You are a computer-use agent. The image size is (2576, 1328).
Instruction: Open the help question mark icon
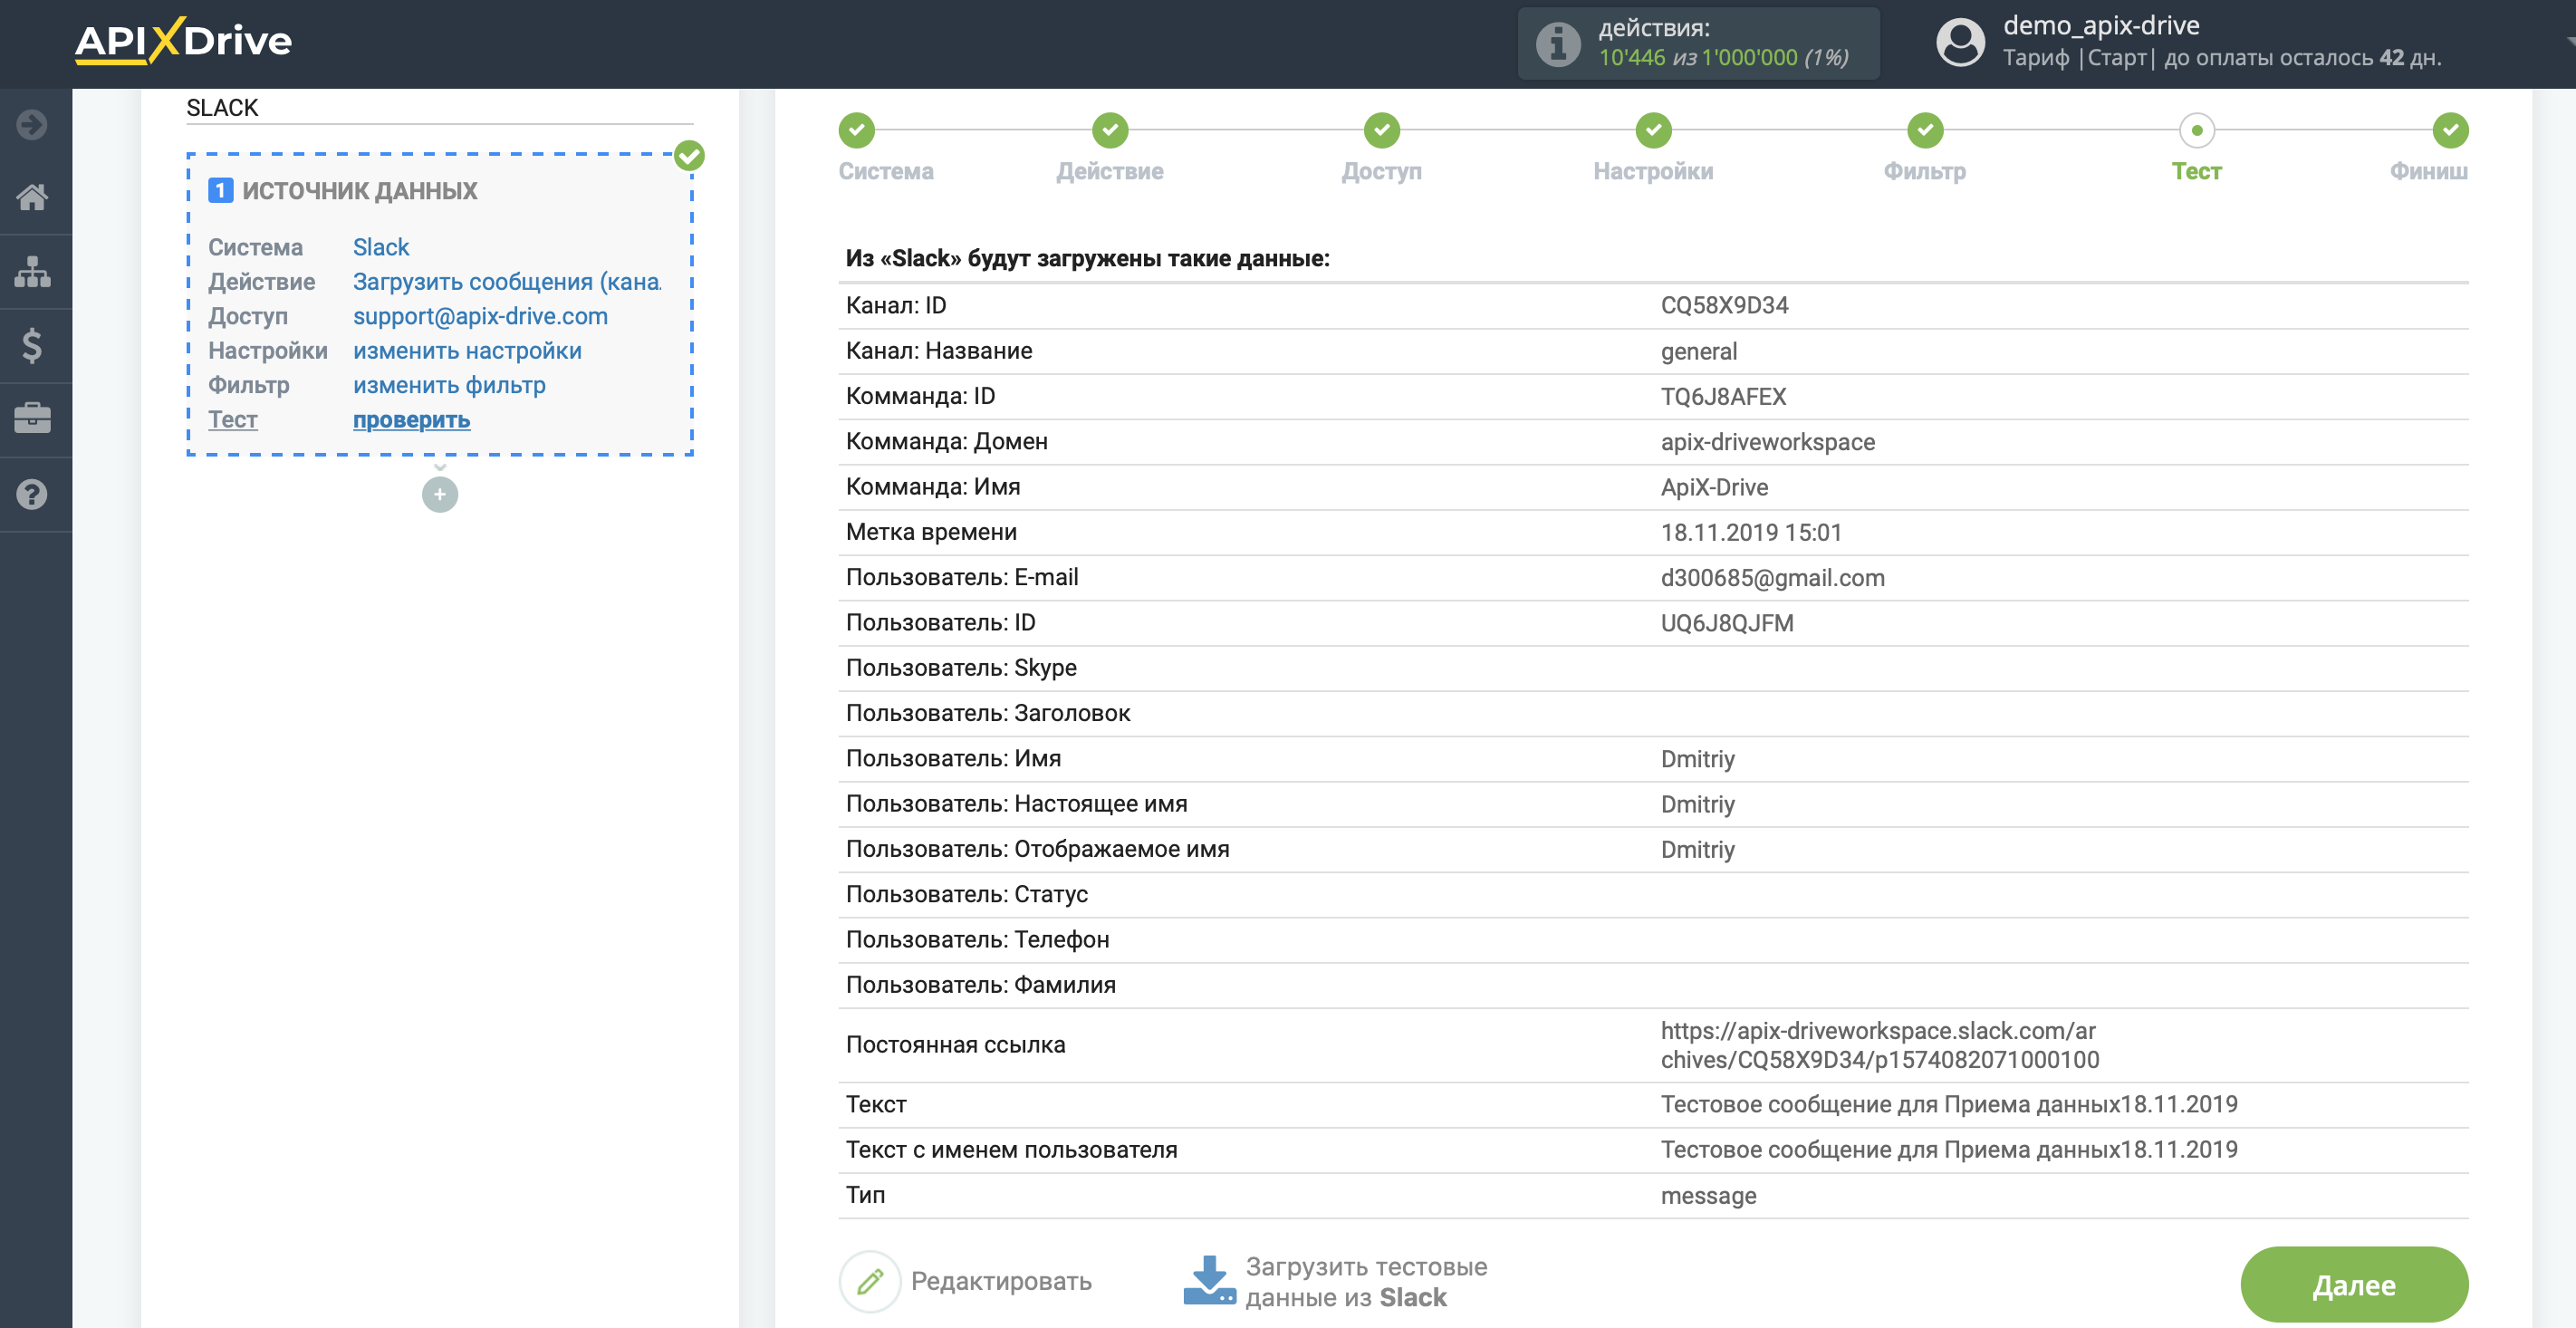[x=32, y=494]
